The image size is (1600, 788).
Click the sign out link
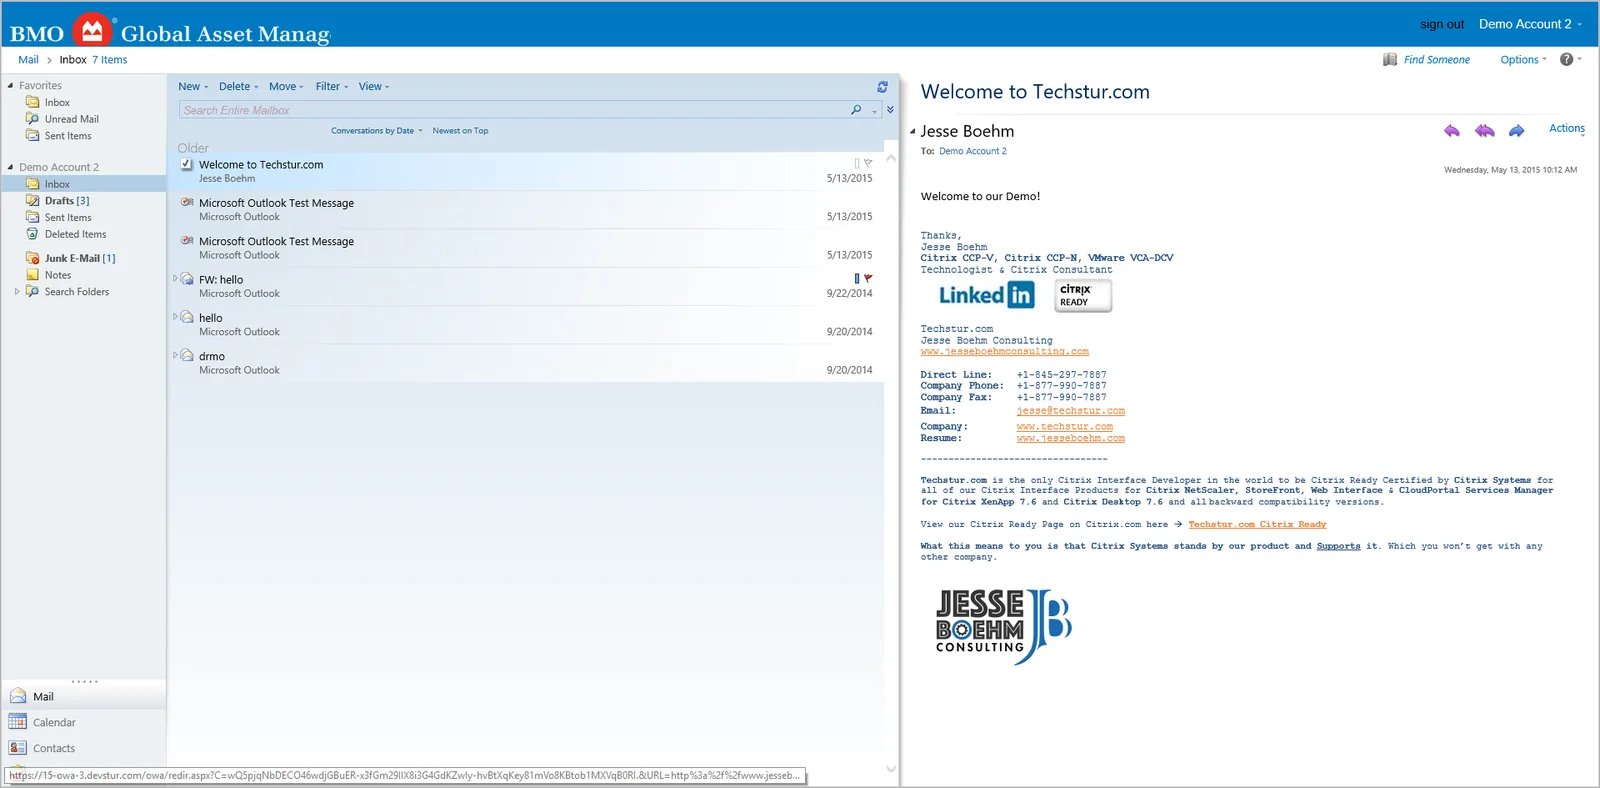1441,24
